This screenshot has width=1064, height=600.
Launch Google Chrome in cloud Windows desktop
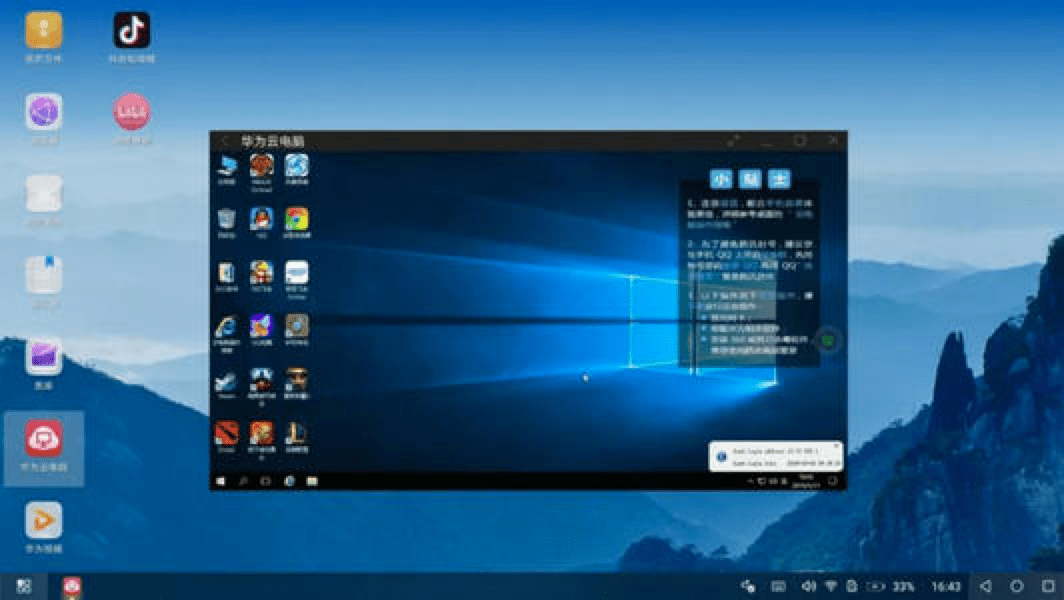tap(297, 219)
